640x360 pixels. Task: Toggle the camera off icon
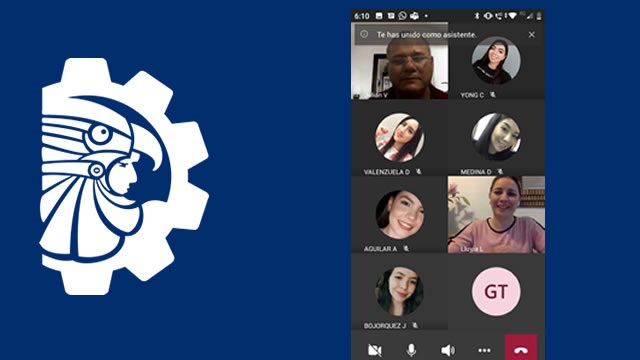tap(374, 350)
